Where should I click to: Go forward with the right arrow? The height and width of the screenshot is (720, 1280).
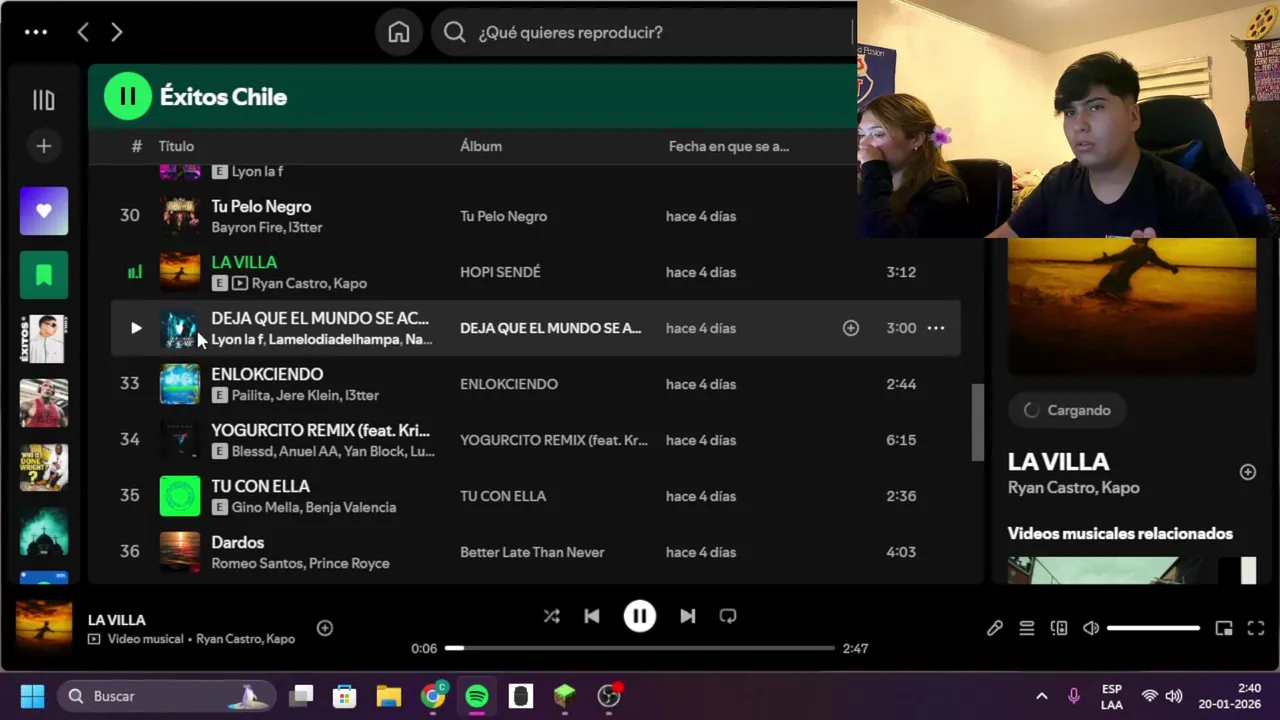coord(116,32)
